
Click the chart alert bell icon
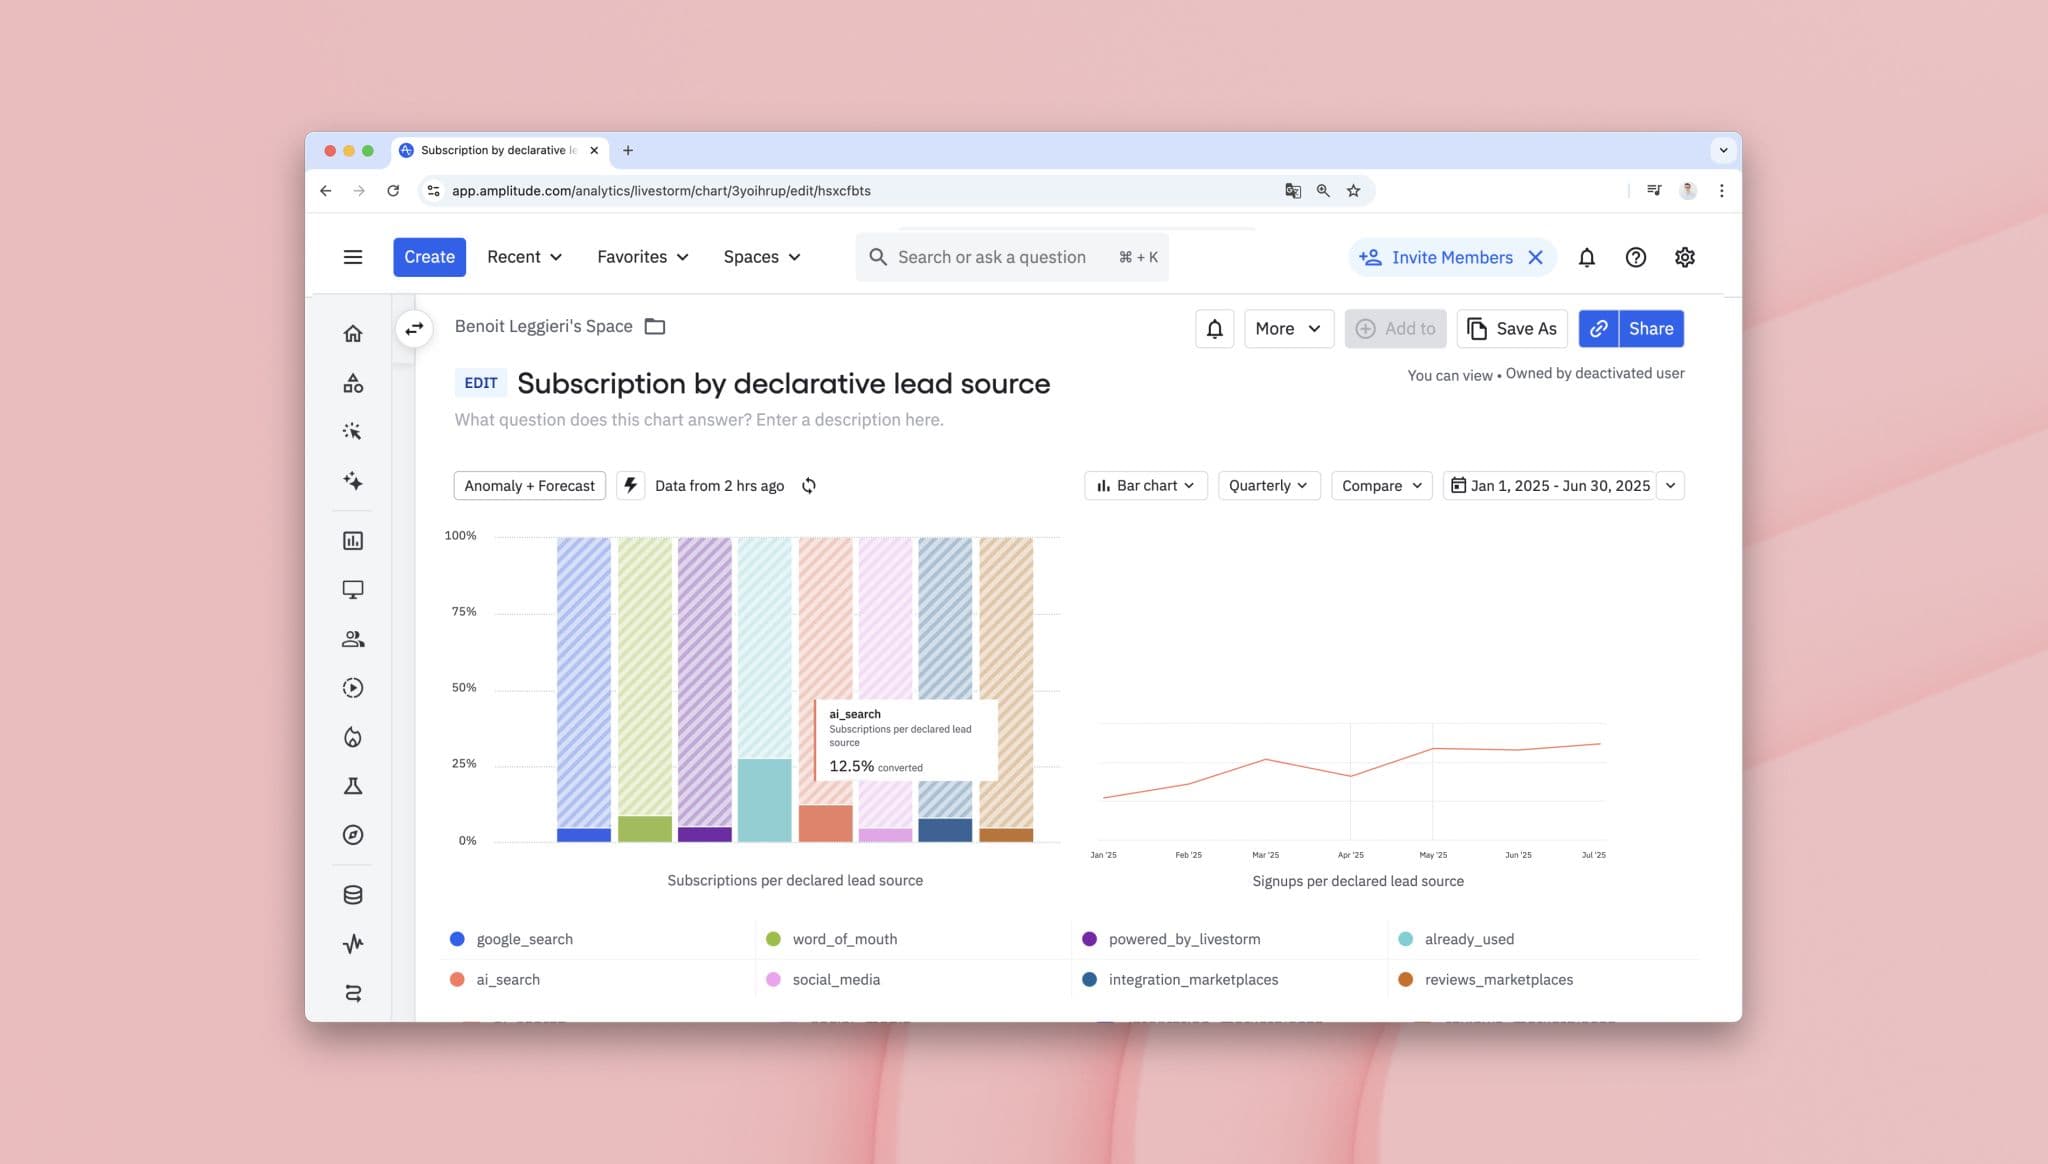tap(1214, 329)
